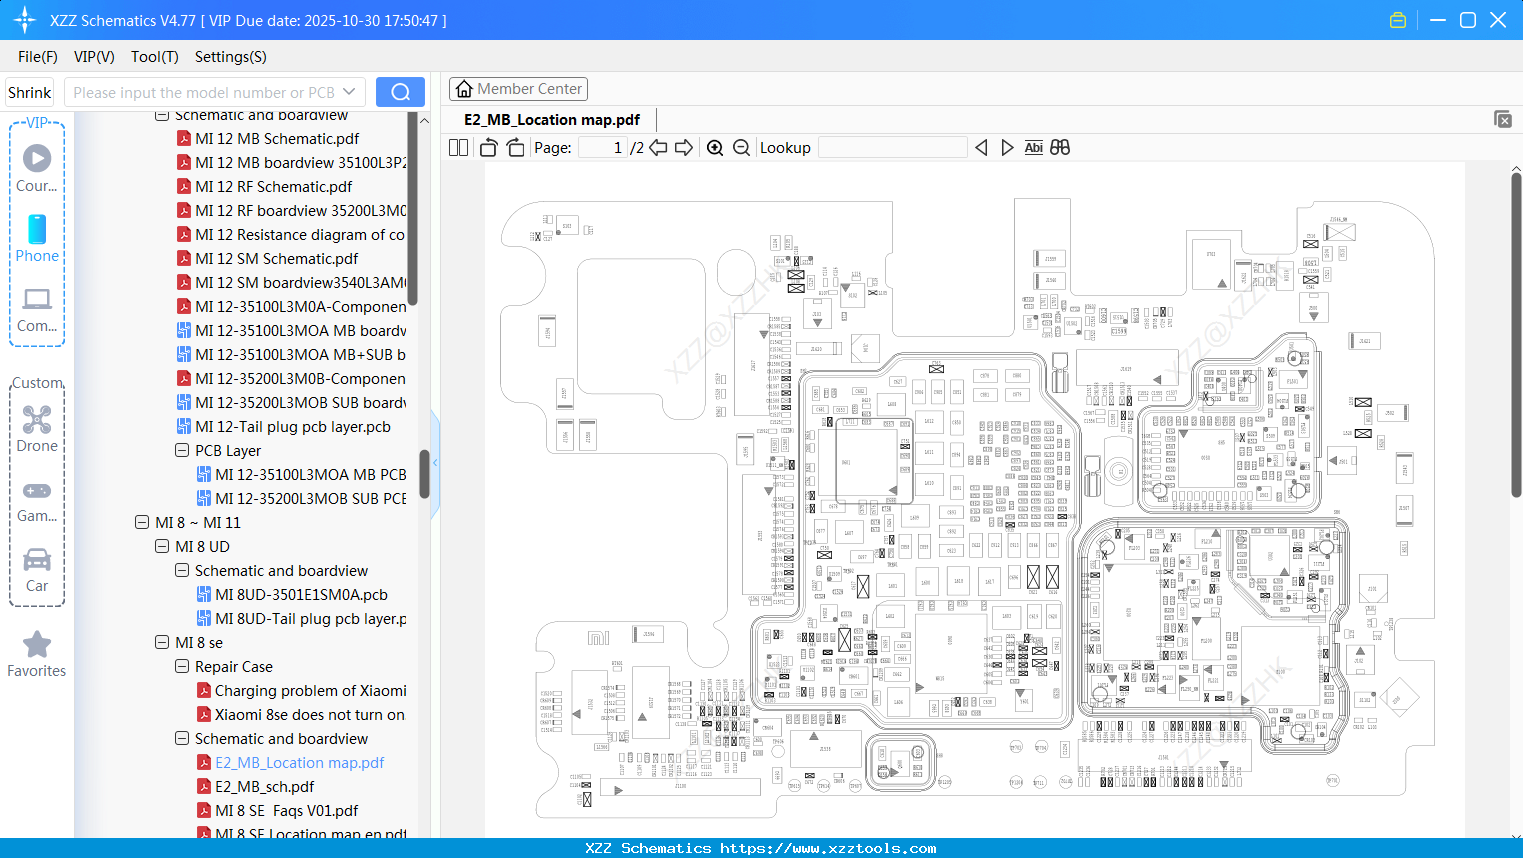Click inside the Lookup search field

pyautogui.click(x=893, y=147)
